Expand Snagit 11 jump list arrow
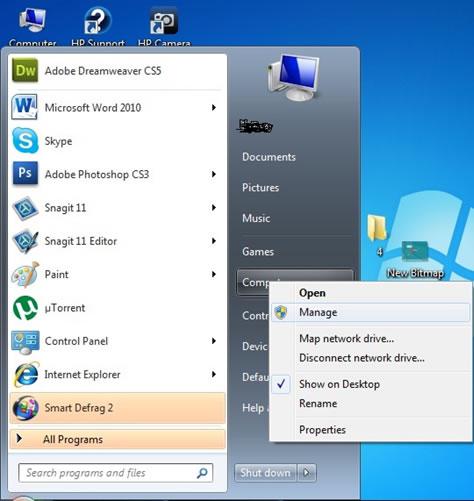Viewport: 474px width, 501px height. (214, 207)
